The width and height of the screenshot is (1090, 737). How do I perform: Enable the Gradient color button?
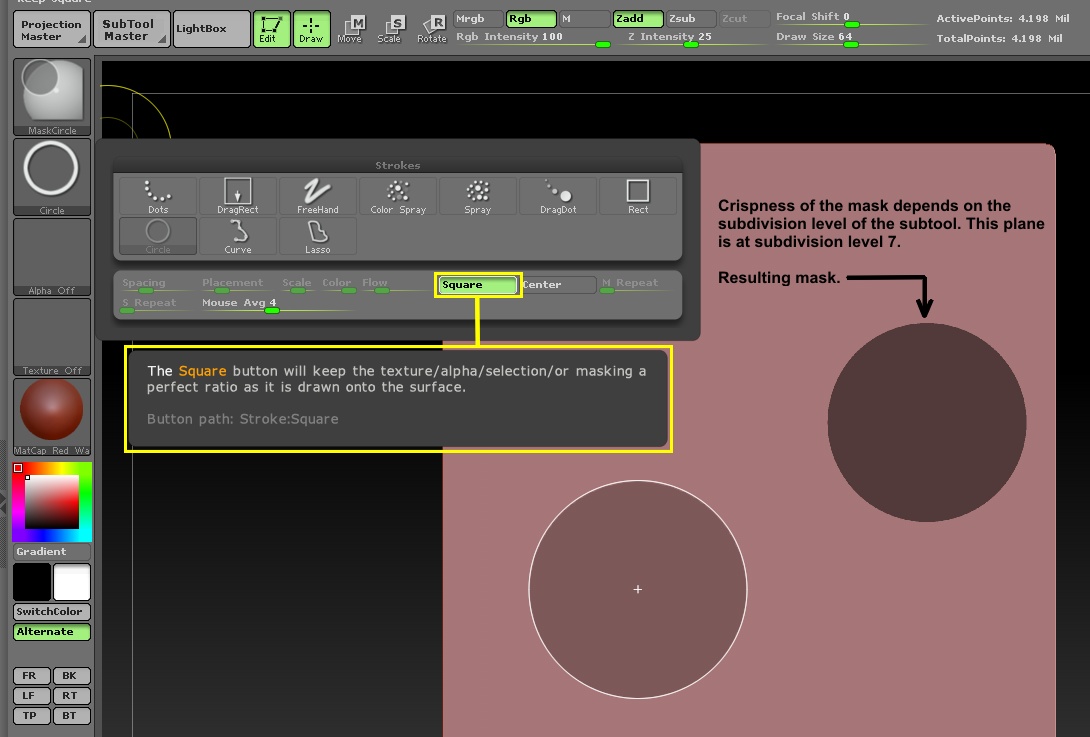click(52, 552)
